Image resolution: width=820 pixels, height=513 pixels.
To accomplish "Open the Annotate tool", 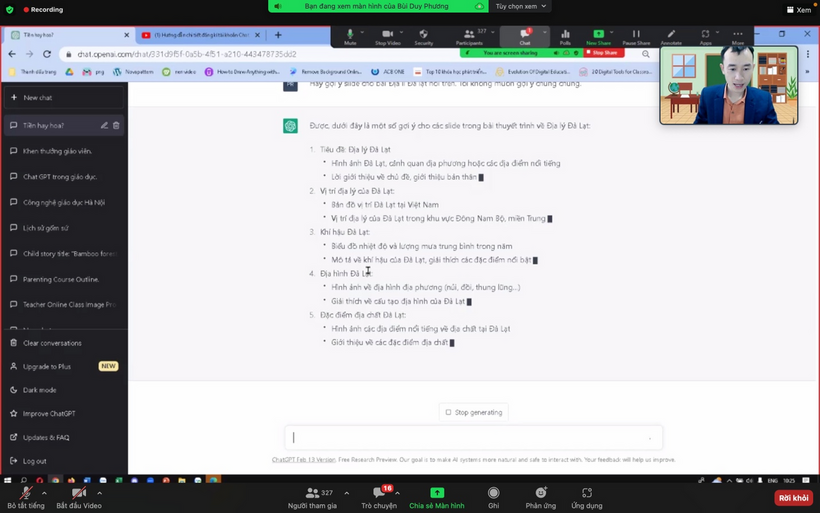I will pos(671,37).
